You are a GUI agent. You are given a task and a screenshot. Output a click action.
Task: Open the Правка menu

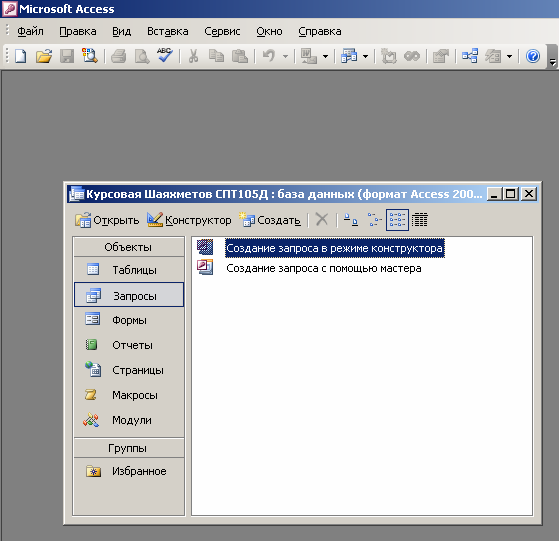78,31
